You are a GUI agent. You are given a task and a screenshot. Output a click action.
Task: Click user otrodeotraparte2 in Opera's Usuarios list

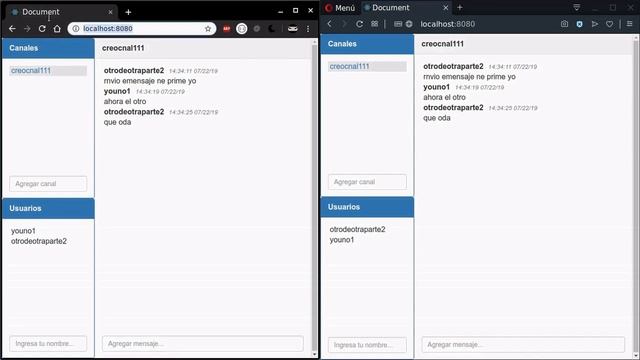357,229
